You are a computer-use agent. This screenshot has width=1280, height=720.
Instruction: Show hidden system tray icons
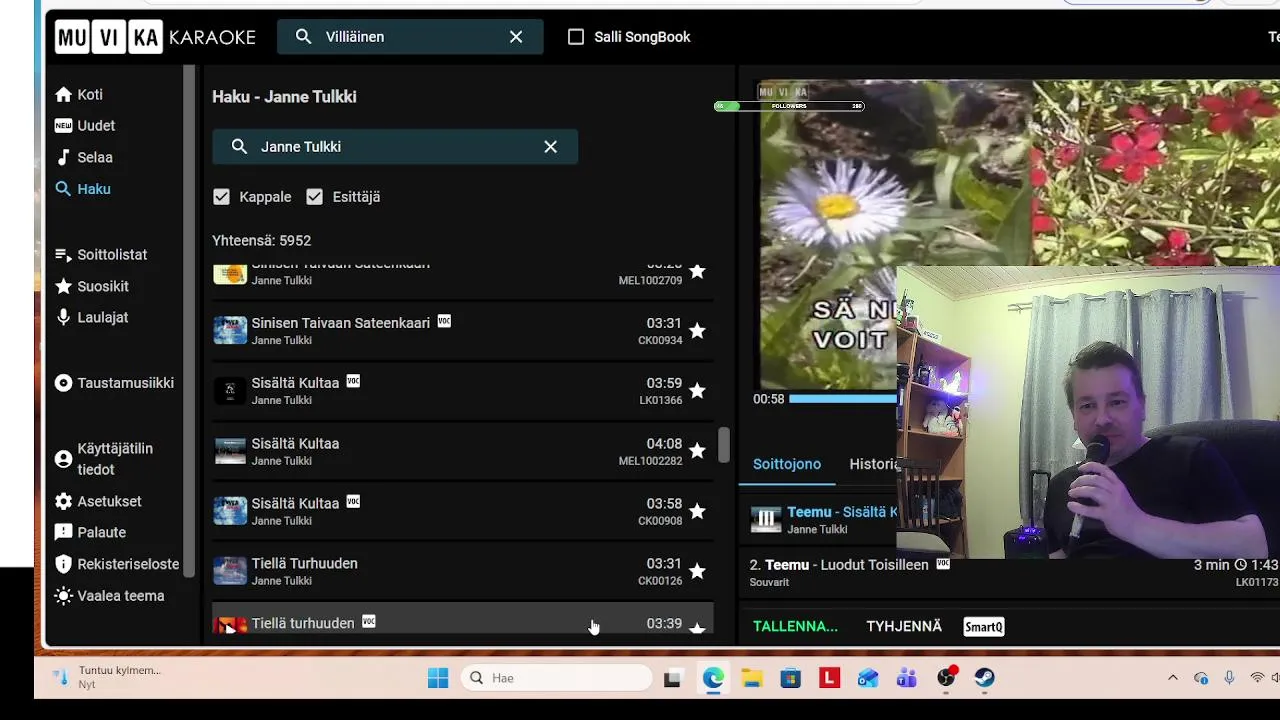1173,678
